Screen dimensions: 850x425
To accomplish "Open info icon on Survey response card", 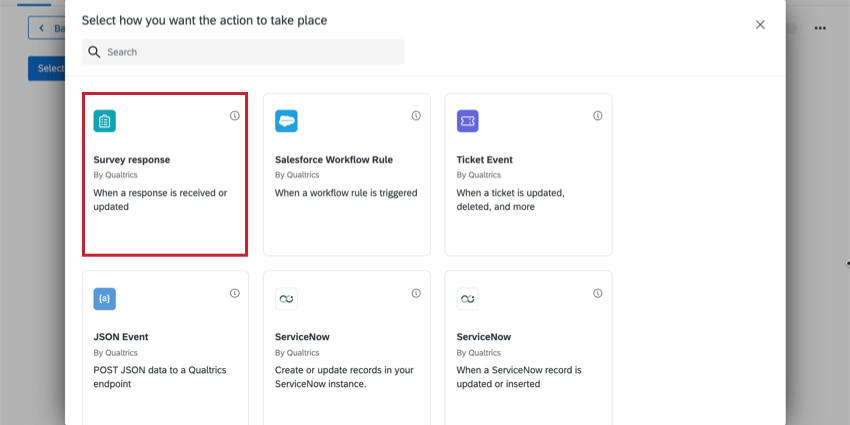I will 235,115.
